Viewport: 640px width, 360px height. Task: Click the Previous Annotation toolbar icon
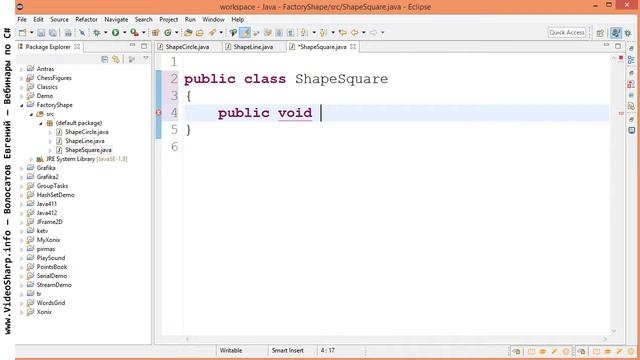(323, 33)
